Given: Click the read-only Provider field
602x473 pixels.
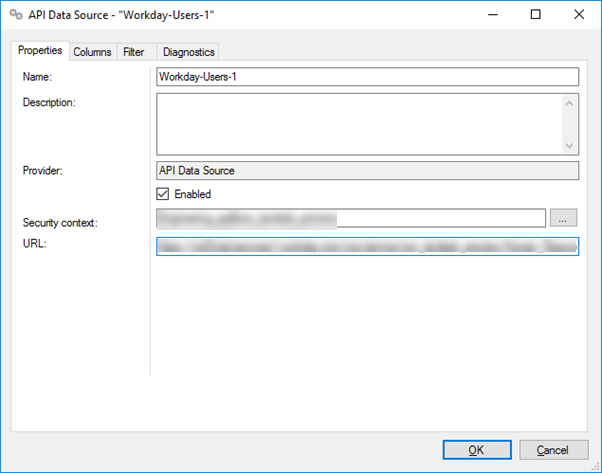Looking at the screenshot, I should 367,170.
